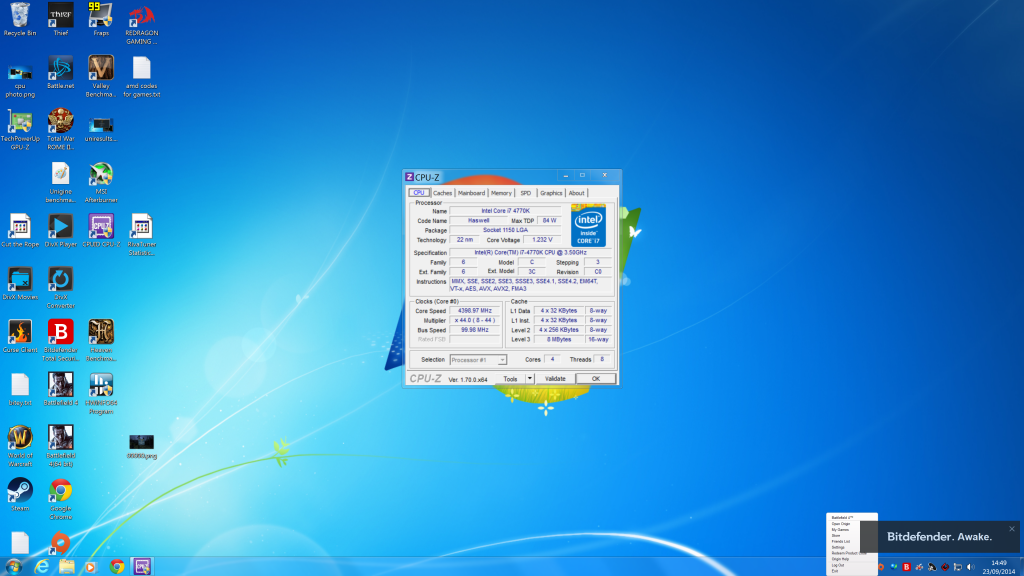Click the Intel Core i7 logo
This screenshot has width=1024, height=576.
pyautogui.click(x=588, y=226)
